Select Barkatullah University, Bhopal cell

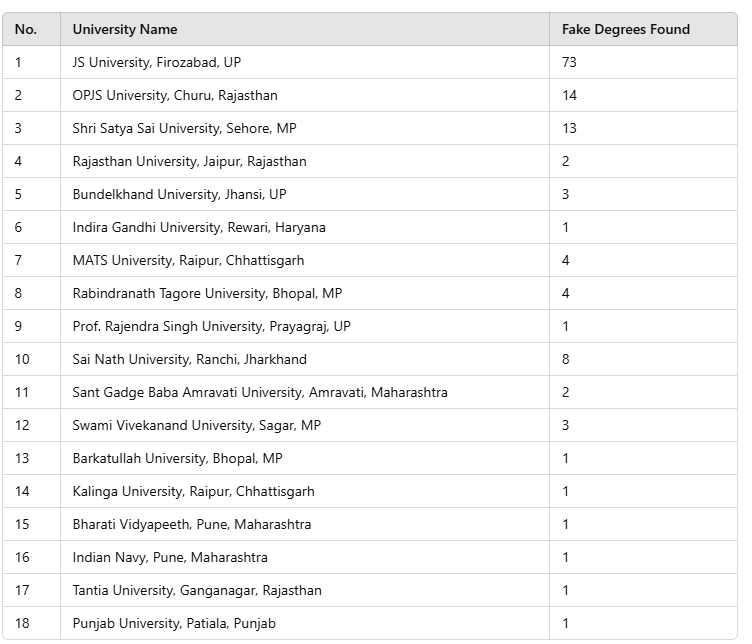[x=177, y=458]
